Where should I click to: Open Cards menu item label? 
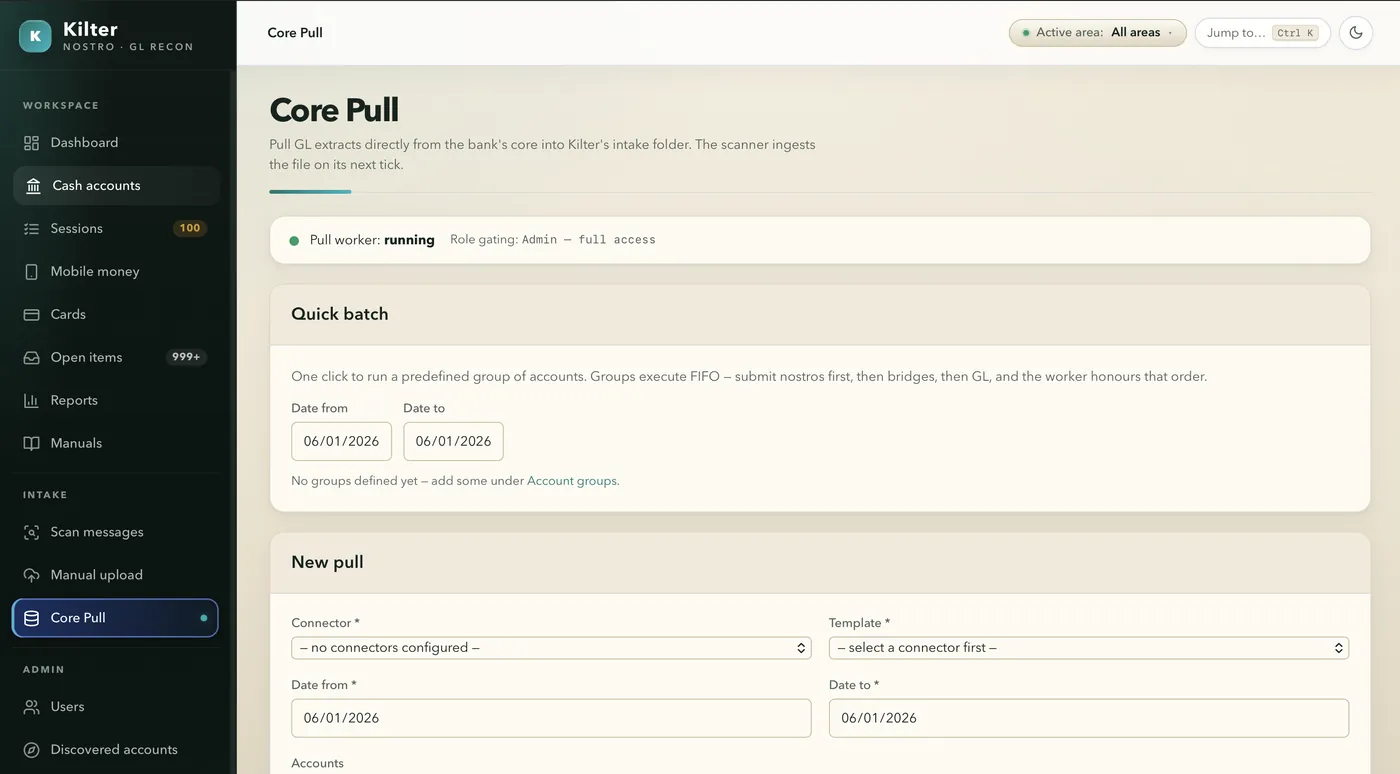coord(68,315)
